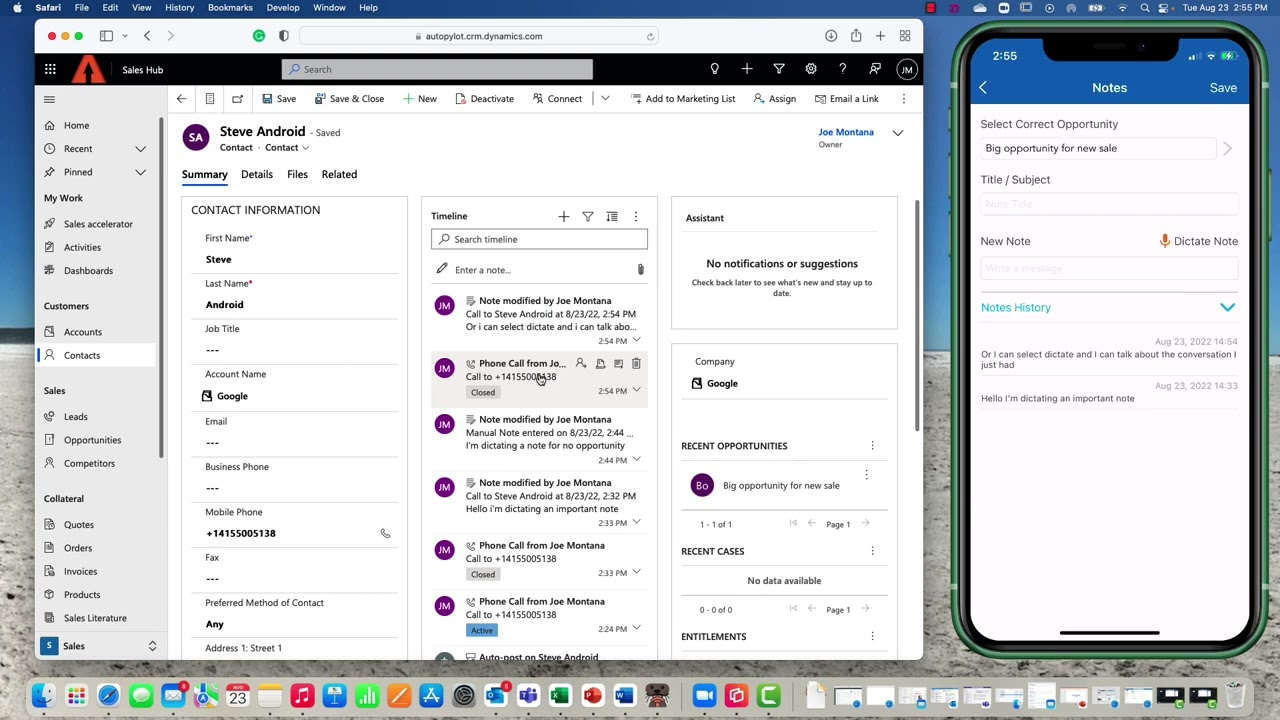Viewport: 1280px width, 720px height.
Task: Open Accounts in the sidebar
Action: tap(83, 332)
